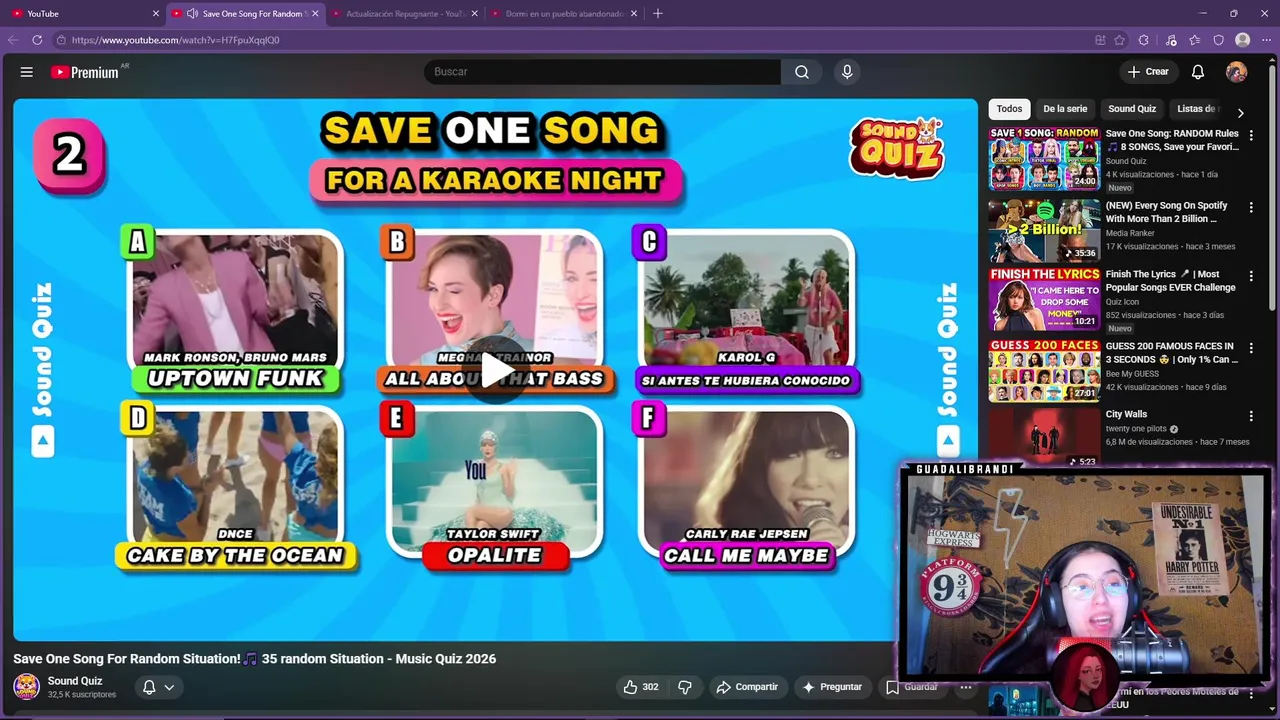Viewport: 1280px width, 720px height.
Task: Click the Buscar search field
Action: (603, 72)
